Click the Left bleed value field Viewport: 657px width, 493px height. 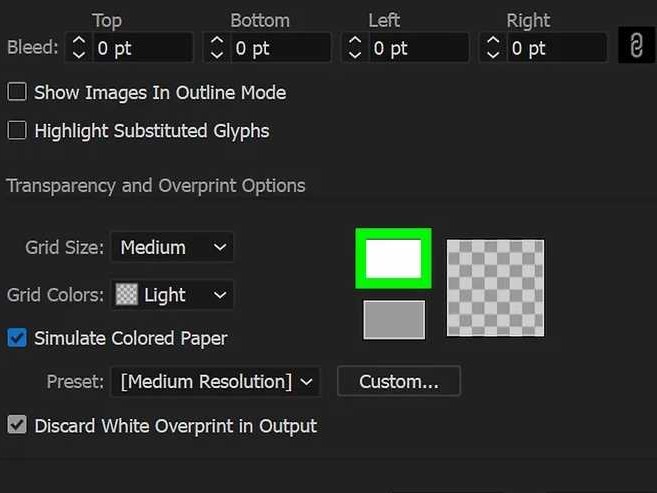tap(417, 48)
